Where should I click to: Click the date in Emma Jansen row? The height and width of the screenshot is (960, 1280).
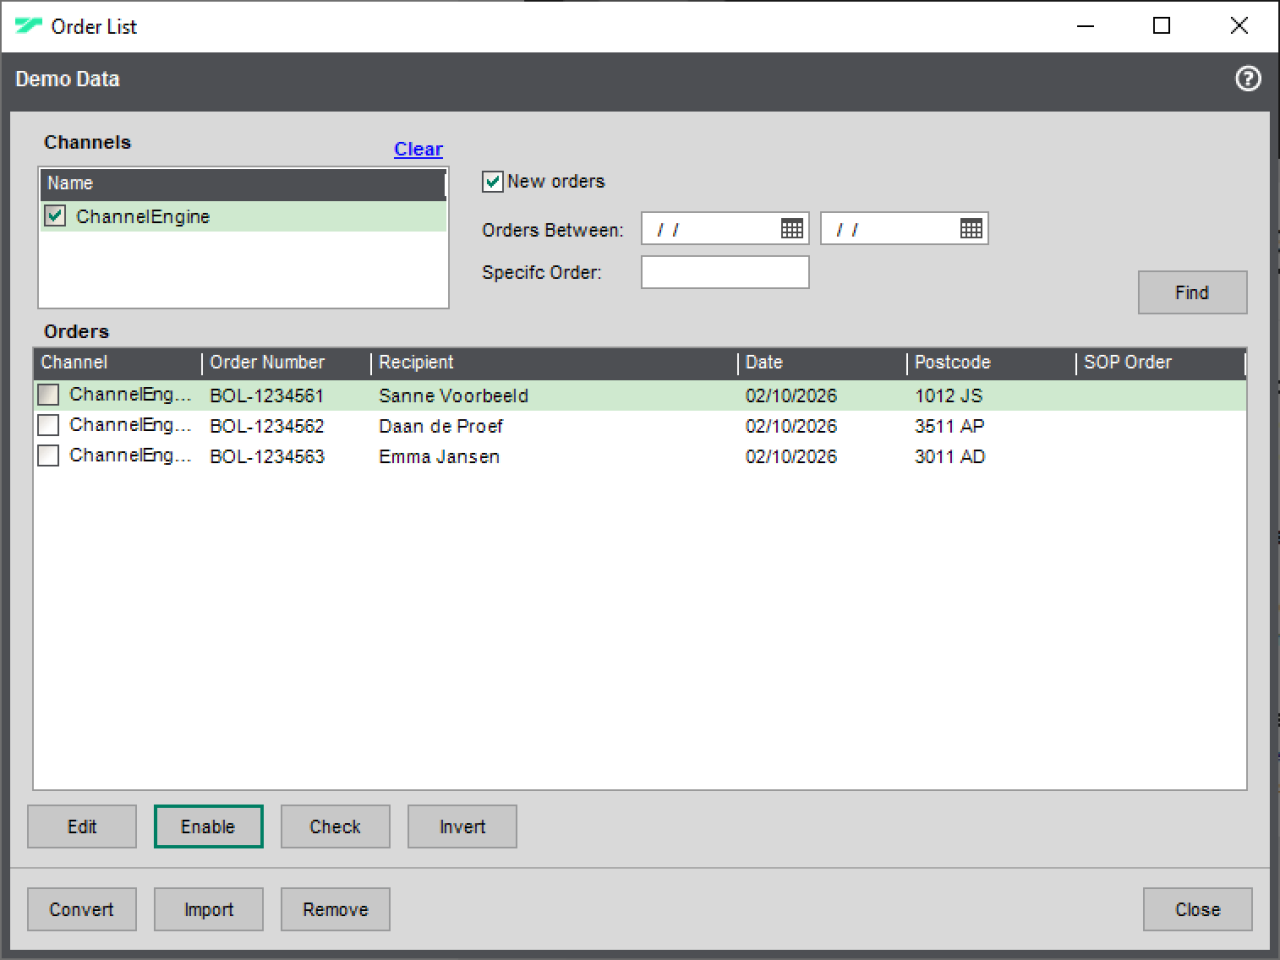[791, 457]
